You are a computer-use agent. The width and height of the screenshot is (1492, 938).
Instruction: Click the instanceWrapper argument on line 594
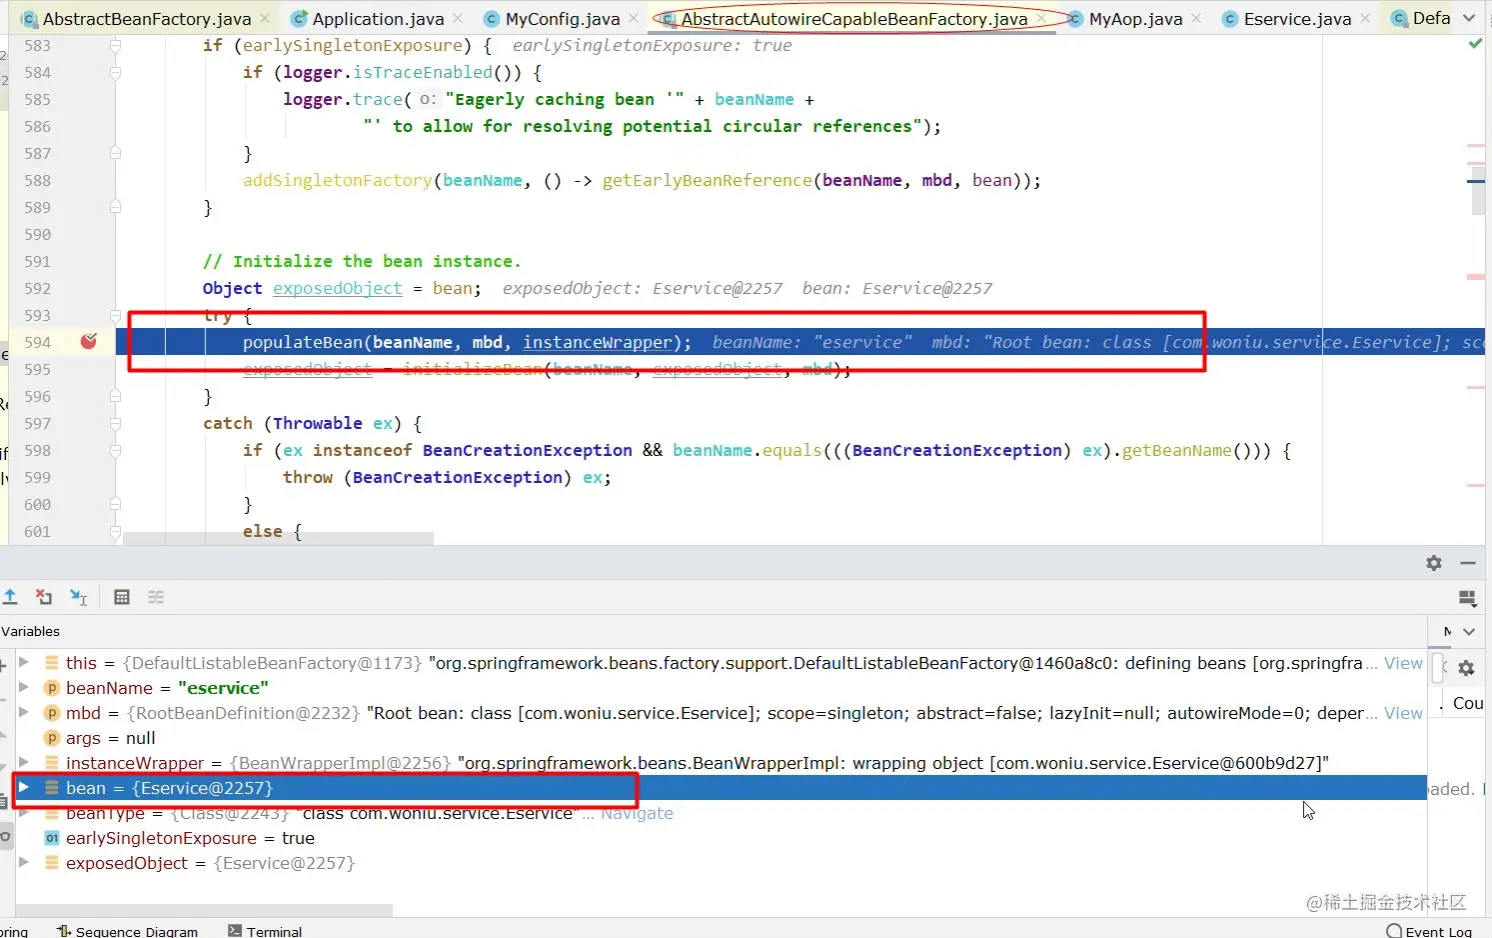[597, 343]
